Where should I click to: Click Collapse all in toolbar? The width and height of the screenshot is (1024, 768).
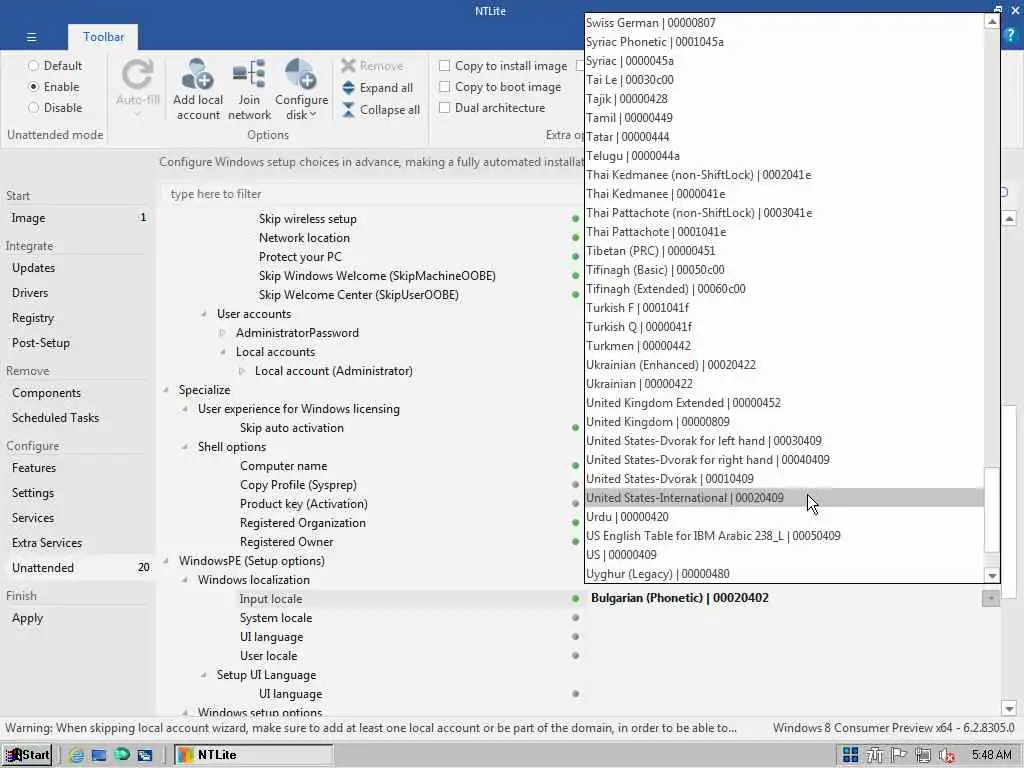pos(381,110)
